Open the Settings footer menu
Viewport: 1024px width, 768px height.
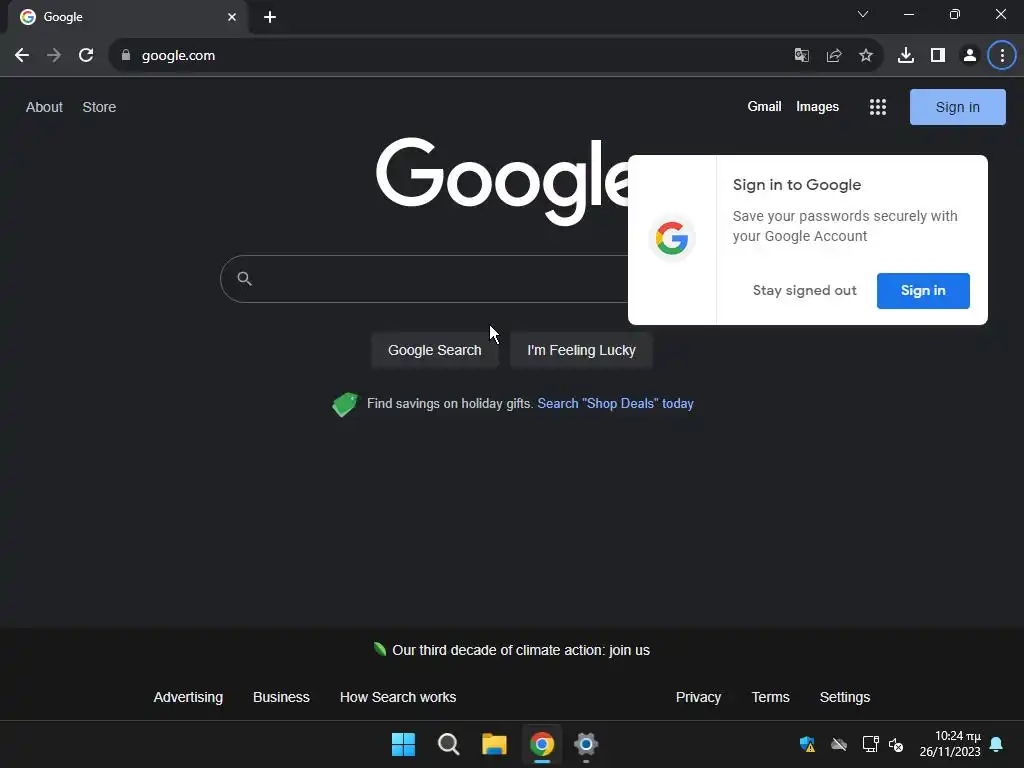(844, 697)
